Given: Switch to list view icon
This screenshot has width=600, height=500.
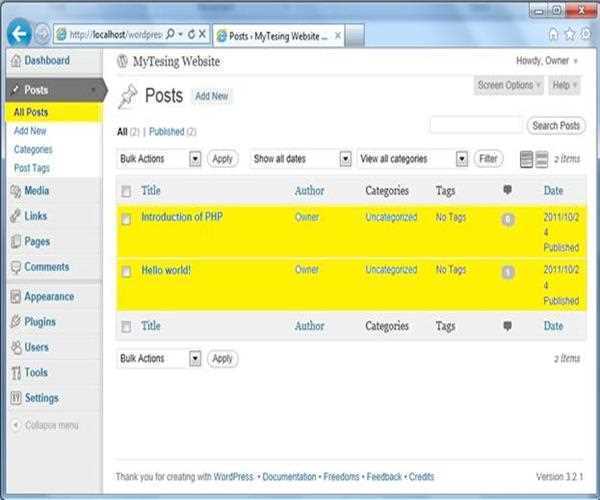Looking at the screenshot, I should pos(526,159).
